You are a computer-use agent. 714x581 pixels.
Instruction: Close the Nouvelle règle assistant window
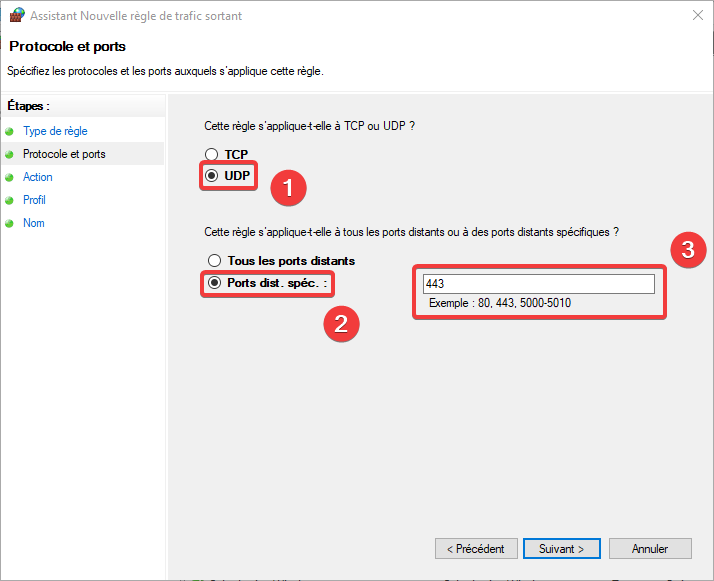pyautogui.click(x=697, y=15)
